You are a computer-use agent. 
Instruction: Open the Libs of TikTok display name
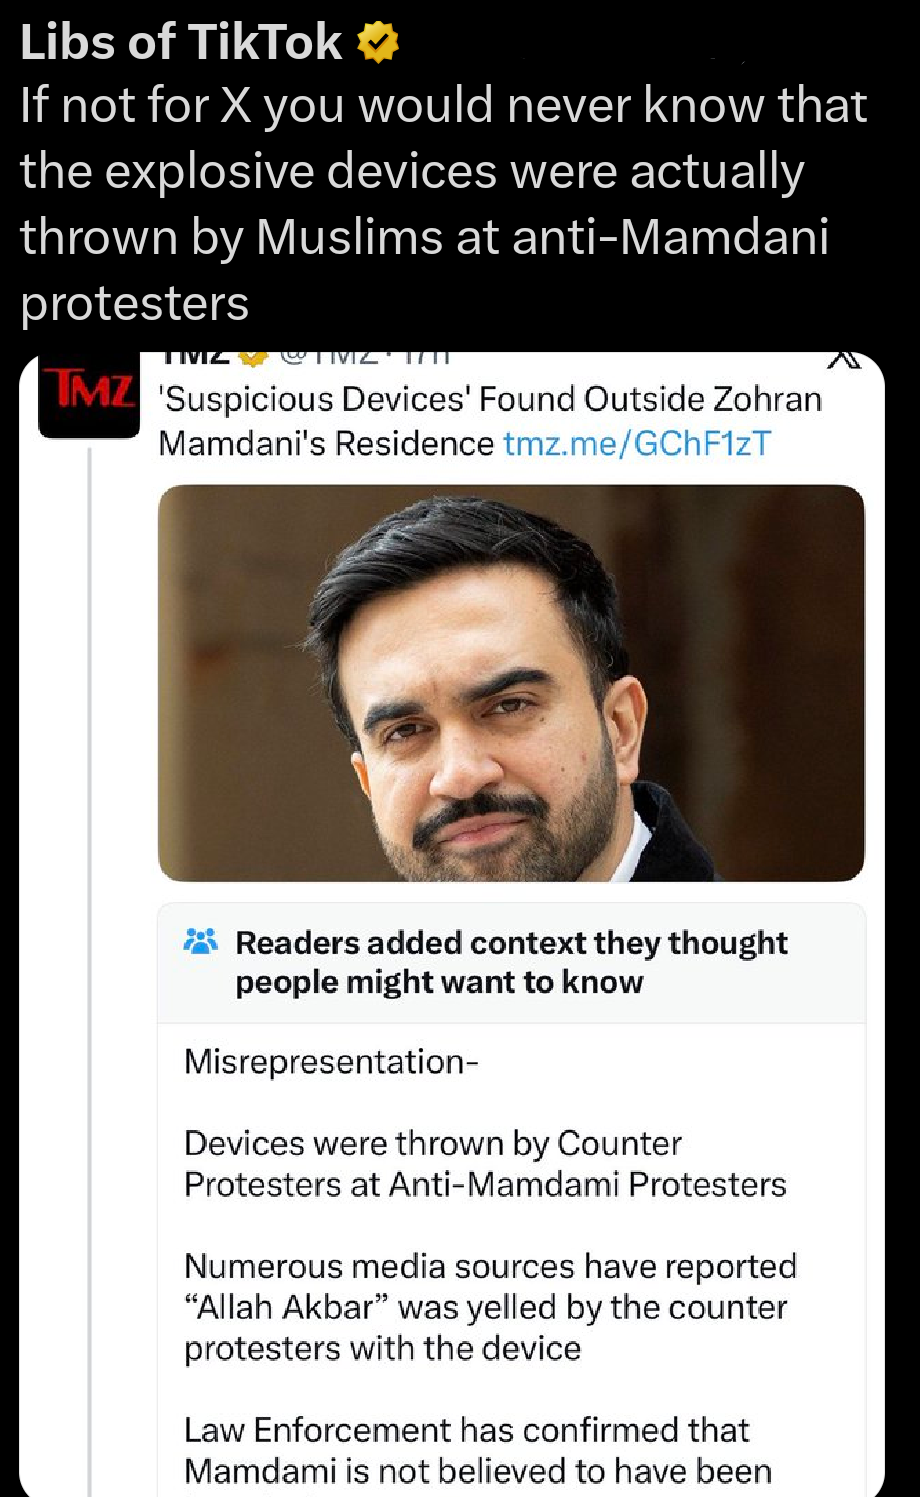tap(180, 41)
